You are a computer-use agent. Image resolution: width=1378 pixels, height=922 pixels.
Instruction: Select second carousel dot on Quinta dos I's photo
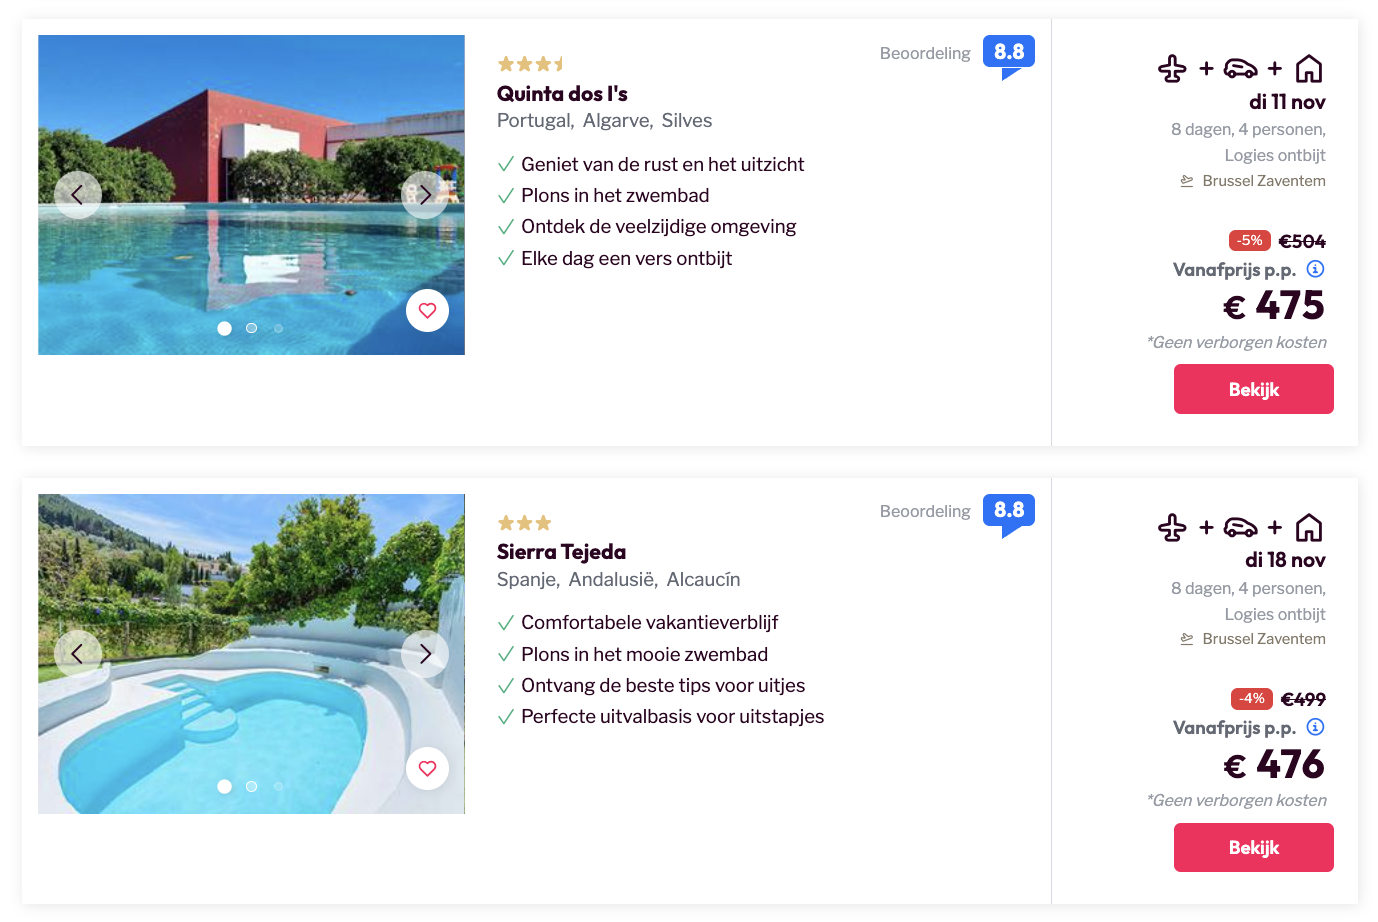[252, 328]
